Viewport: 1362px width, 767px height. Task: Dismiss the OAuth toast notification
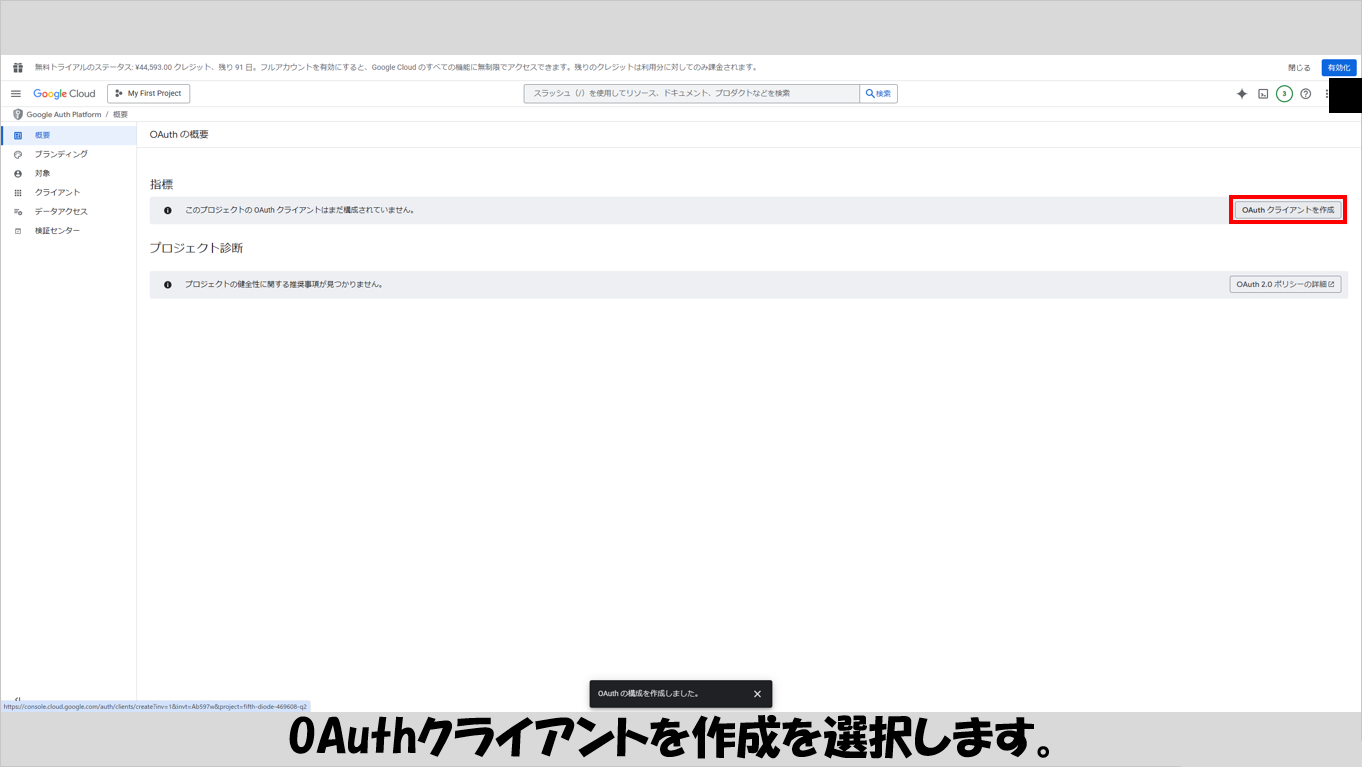tap(757, 694)
